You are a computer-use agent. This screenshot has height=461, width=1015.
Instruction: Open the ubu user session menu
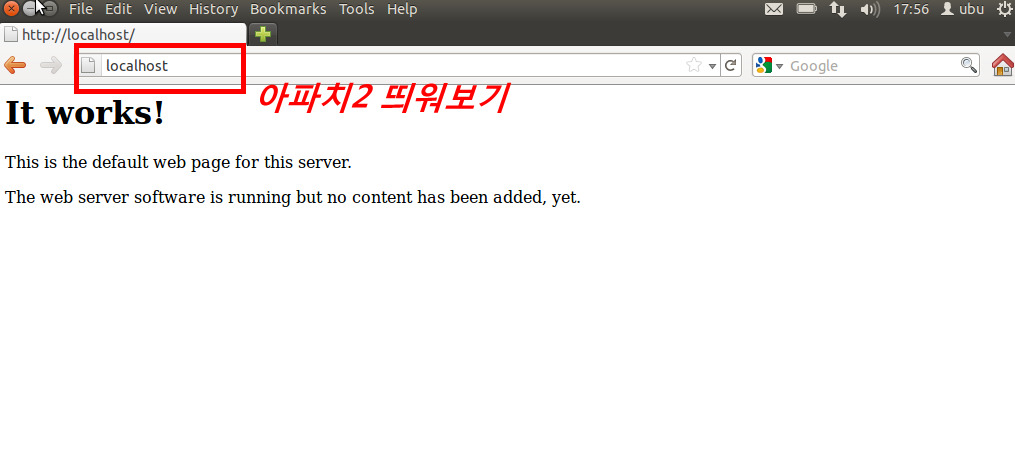(x=962, y=10)
